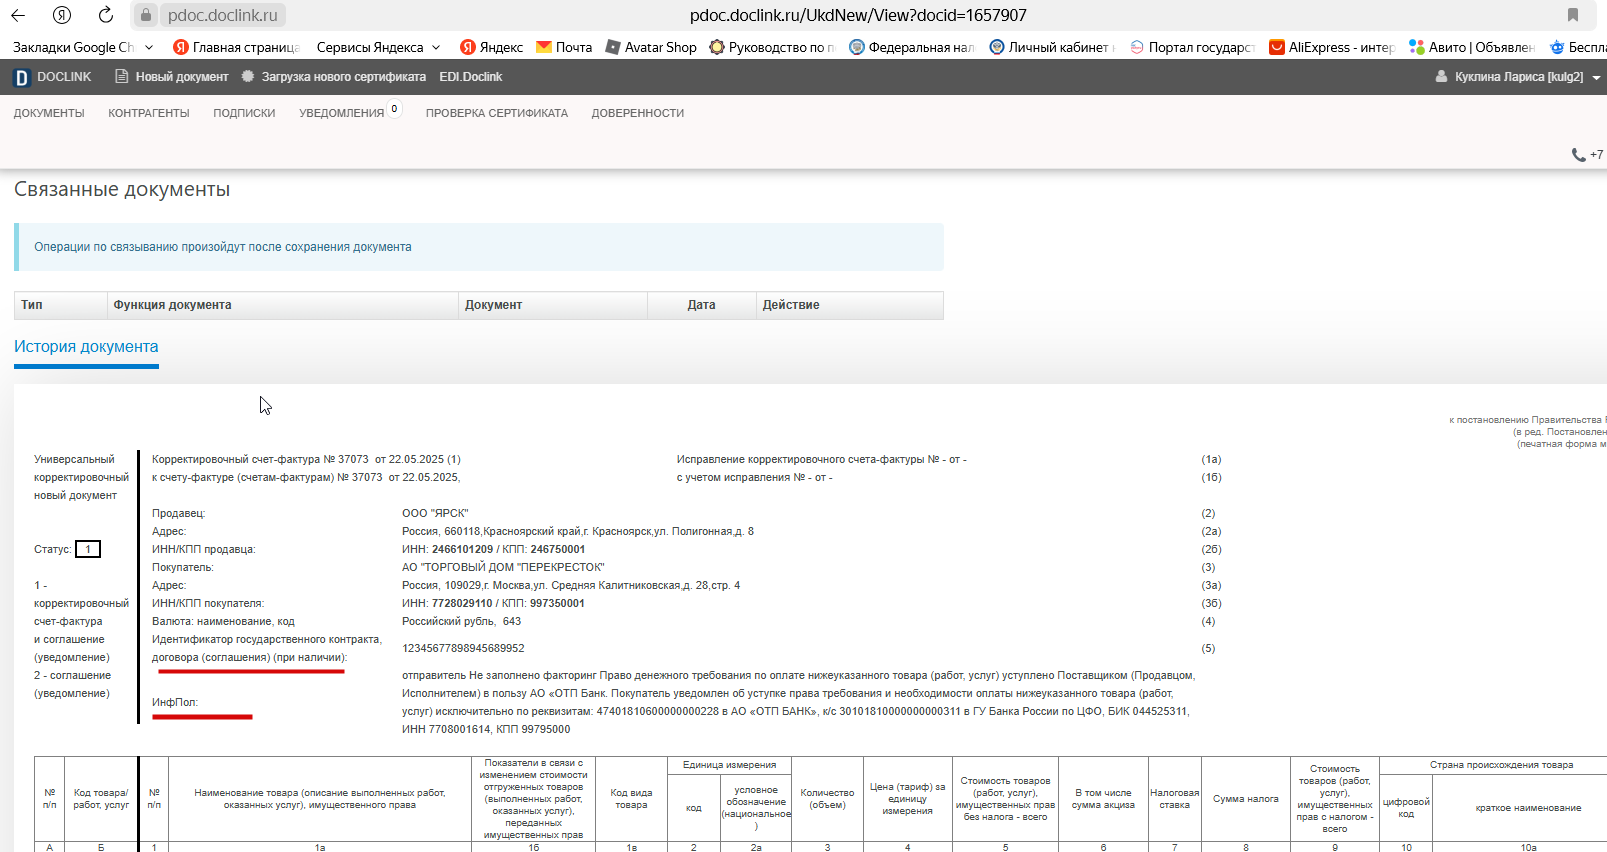The image size is (1607, 852).
Task: Click the ИнфПол: label
Action: pyautogui.click(x=175, y=702)
